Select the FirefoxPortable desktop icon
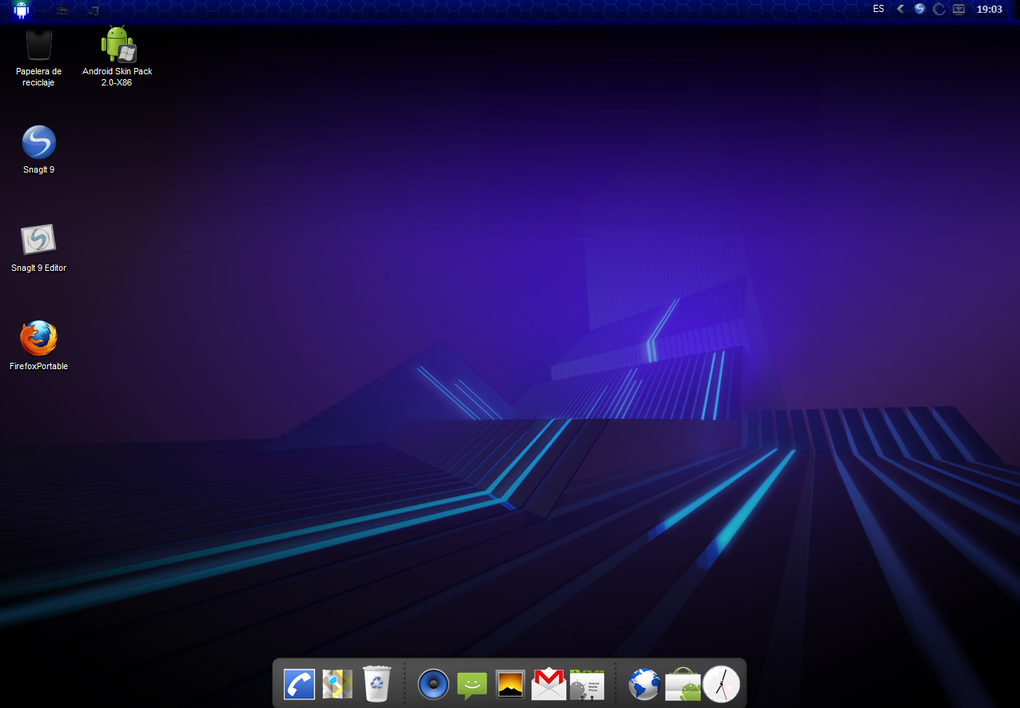The width and height of the screenshot is (1020, 708). 38,346
